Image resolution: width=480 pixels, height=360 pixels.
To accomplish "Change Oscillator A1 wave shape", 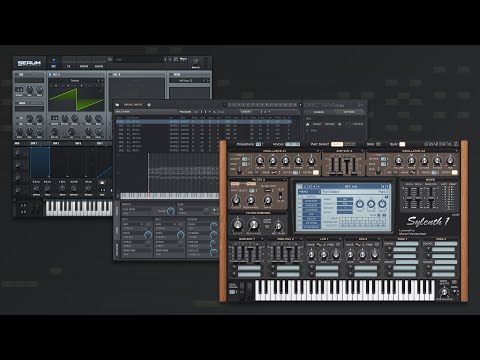I will pyautogui.click(x=274, y=172).
